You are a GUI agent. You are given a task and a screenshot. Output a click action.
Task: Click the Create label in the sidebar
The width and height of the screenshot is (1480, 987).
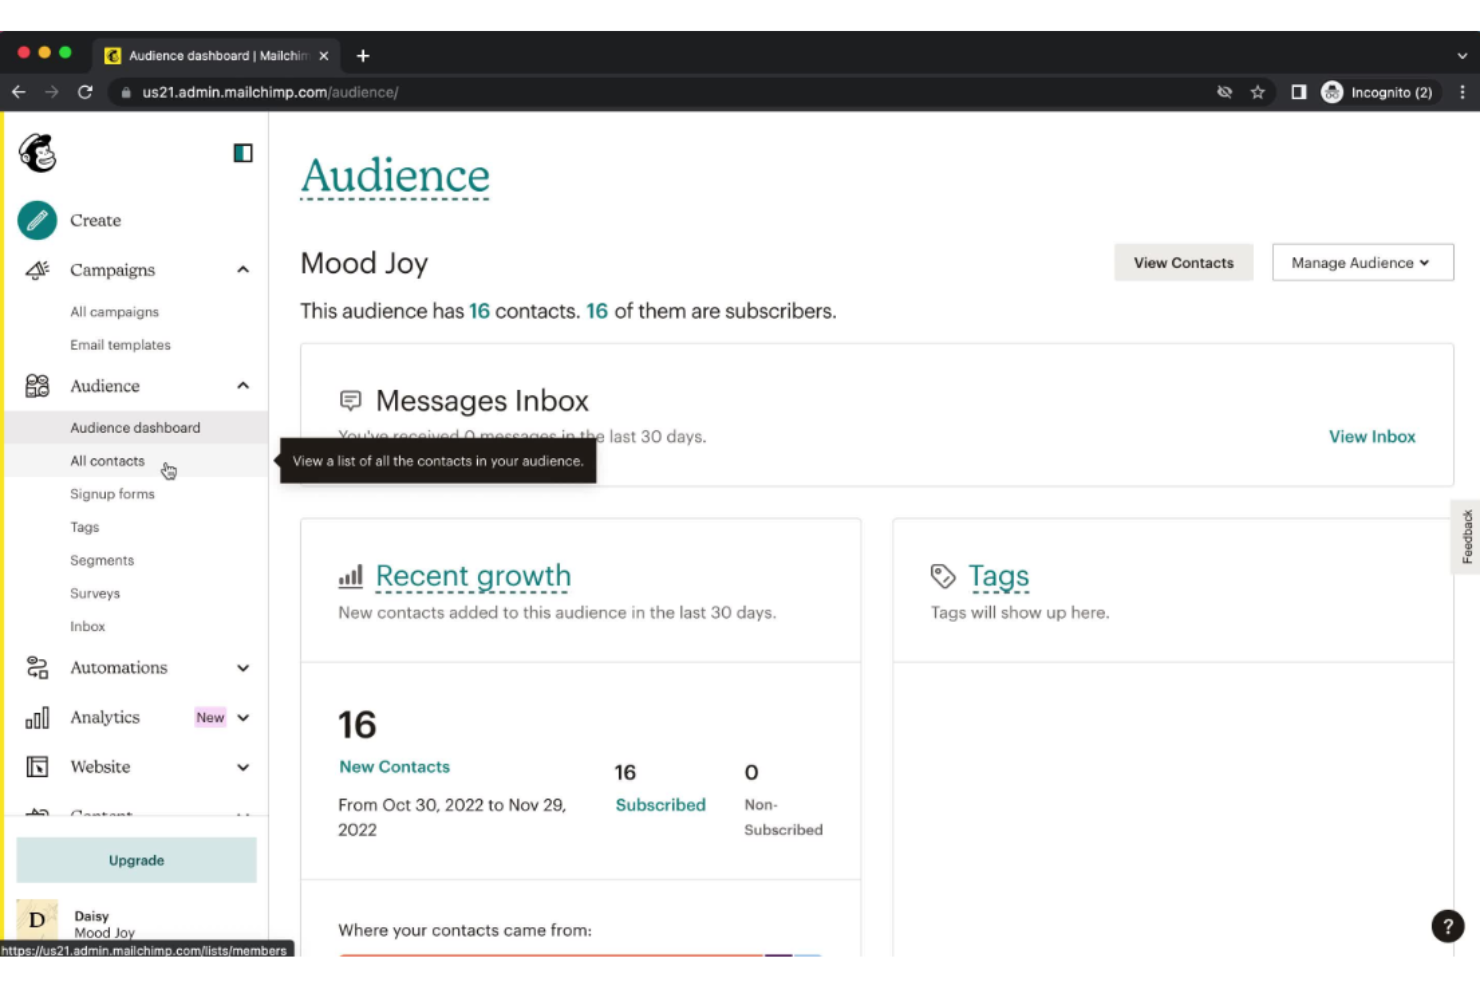(95, 220)
